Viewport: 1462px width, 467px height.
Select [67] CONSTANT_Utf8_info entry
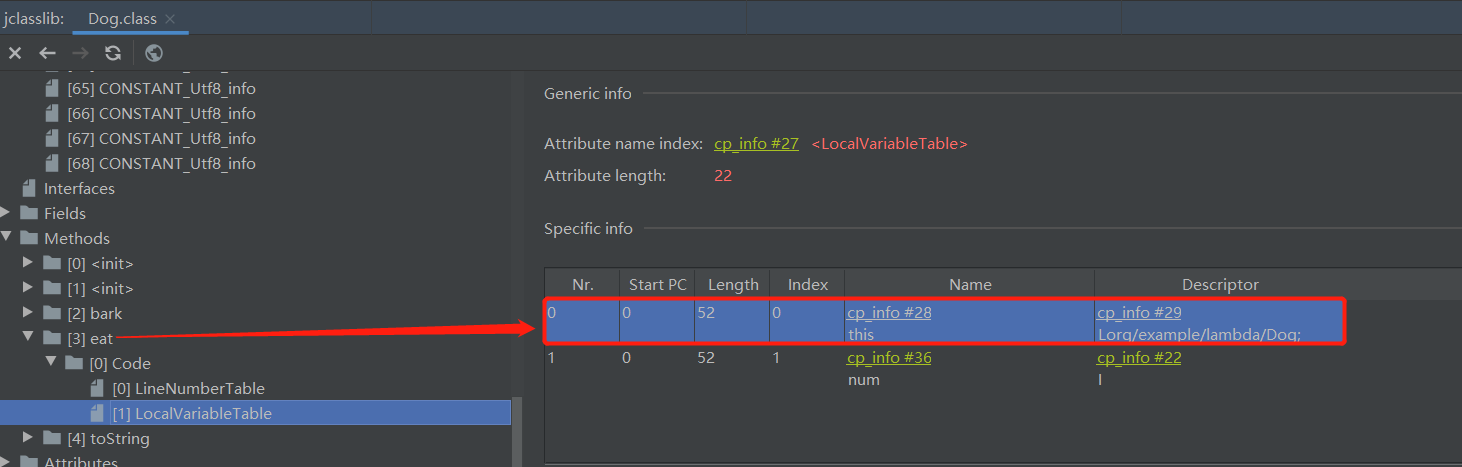point(161,138)
